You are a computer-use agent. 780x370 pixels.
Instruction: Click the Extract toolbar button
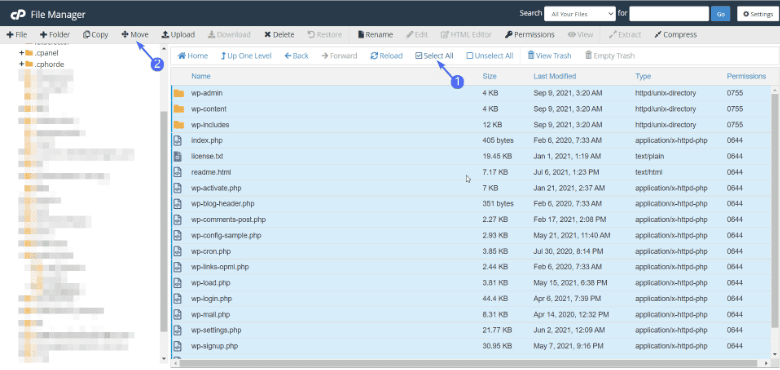point(625,35)
